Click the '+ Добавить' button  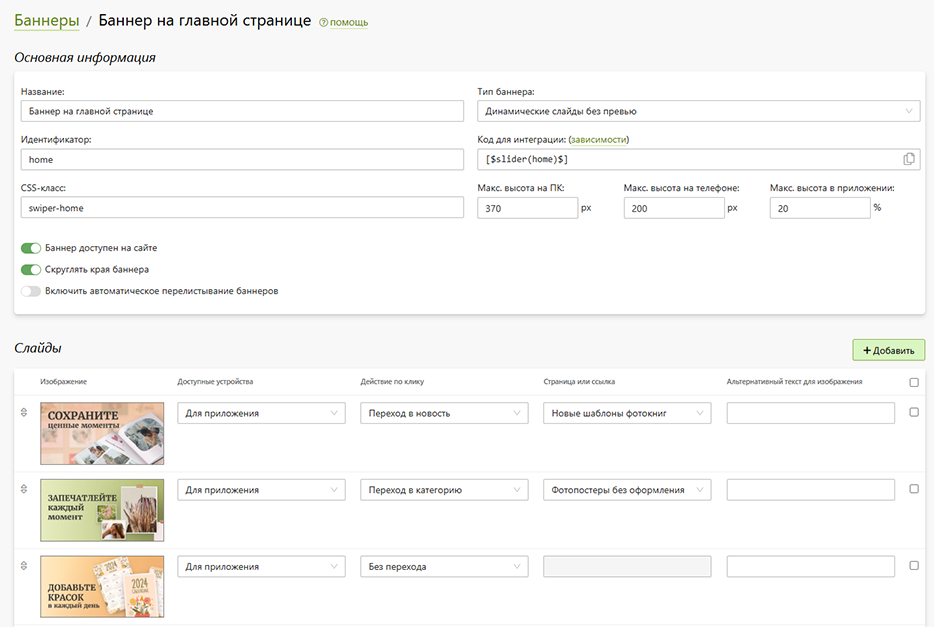coord(888,350)
